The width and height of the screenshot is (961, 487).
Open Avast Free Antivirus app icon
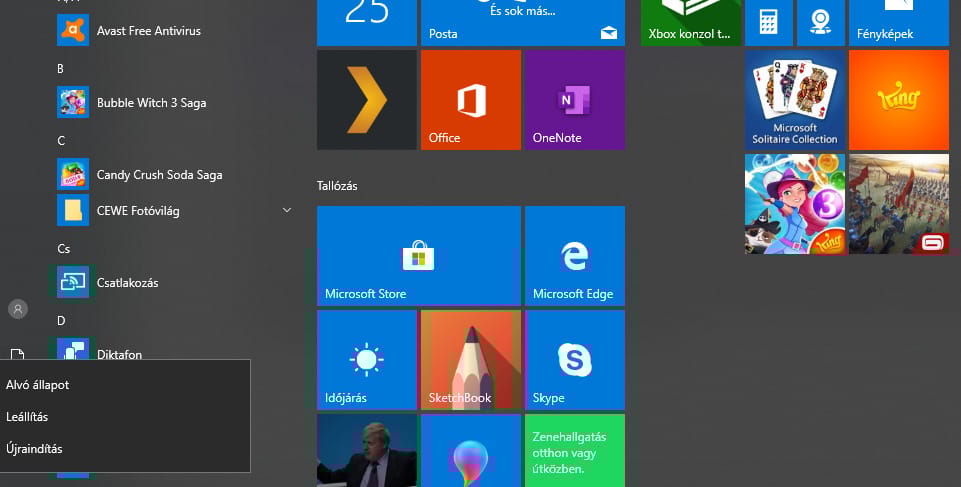point(73,30)
